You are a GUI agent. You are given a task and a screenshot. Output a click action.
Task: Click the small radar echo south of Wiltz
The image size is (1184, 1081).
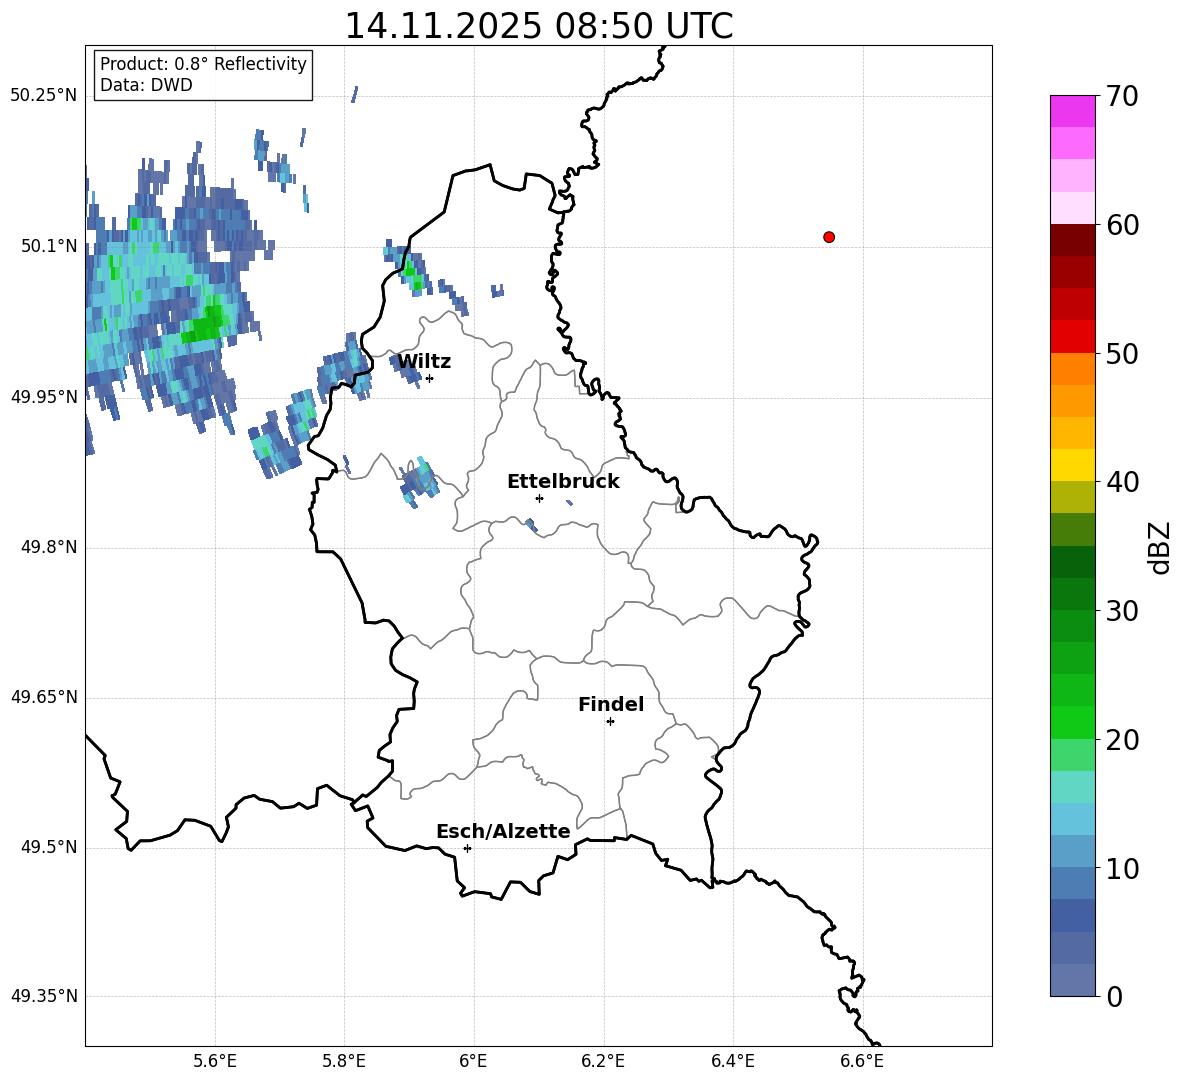[419, 481]
